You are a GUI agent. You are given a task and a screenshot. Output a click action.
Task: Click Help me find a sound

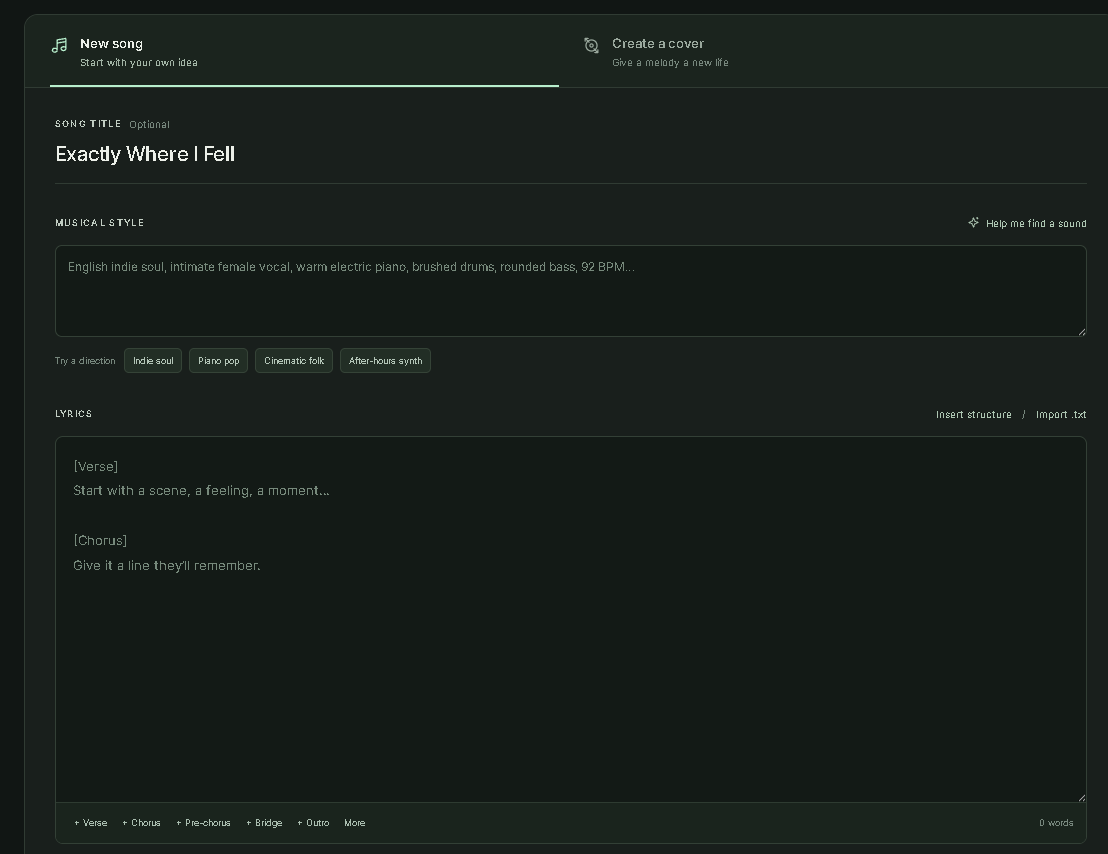pos(1027,223)
